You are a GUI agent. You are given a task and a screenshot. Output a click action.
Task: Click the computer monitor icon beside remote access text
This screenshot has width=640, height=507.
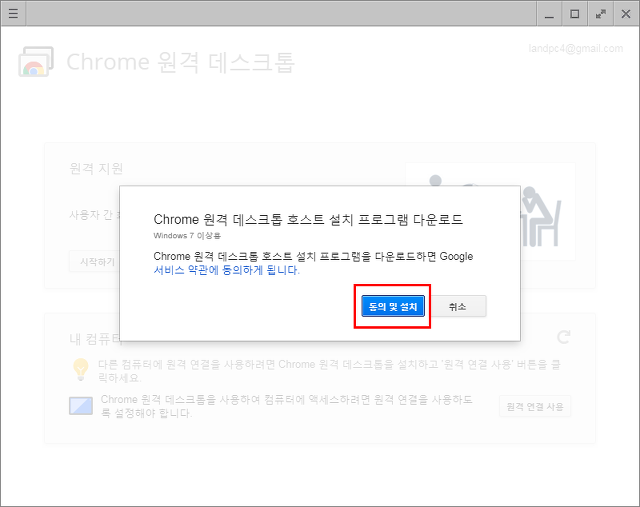(x=81, y=406)
